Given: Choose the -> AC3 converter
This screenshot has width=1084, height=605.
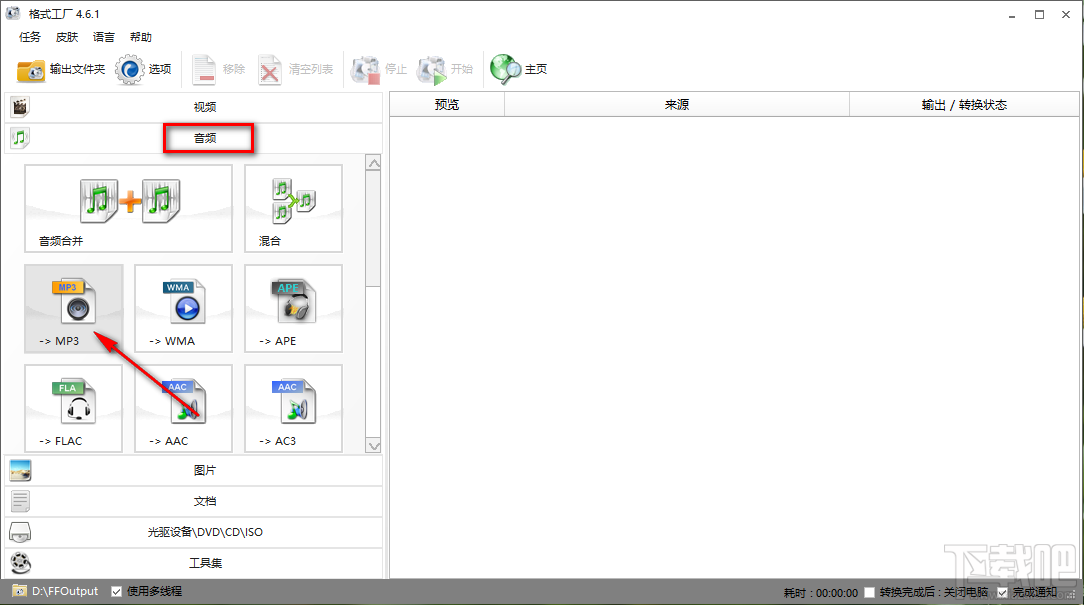Looking at the screenshot, I should coord(293,409).
